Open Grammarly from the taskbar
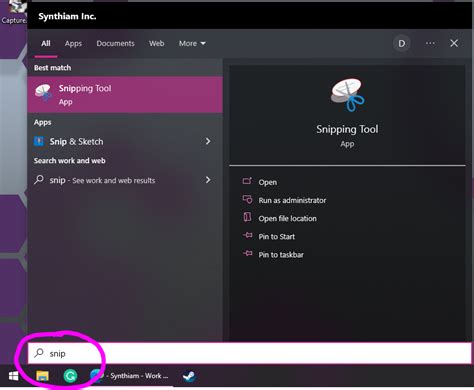The width and height of the screenshot is (474, 390). click(70, 376)
